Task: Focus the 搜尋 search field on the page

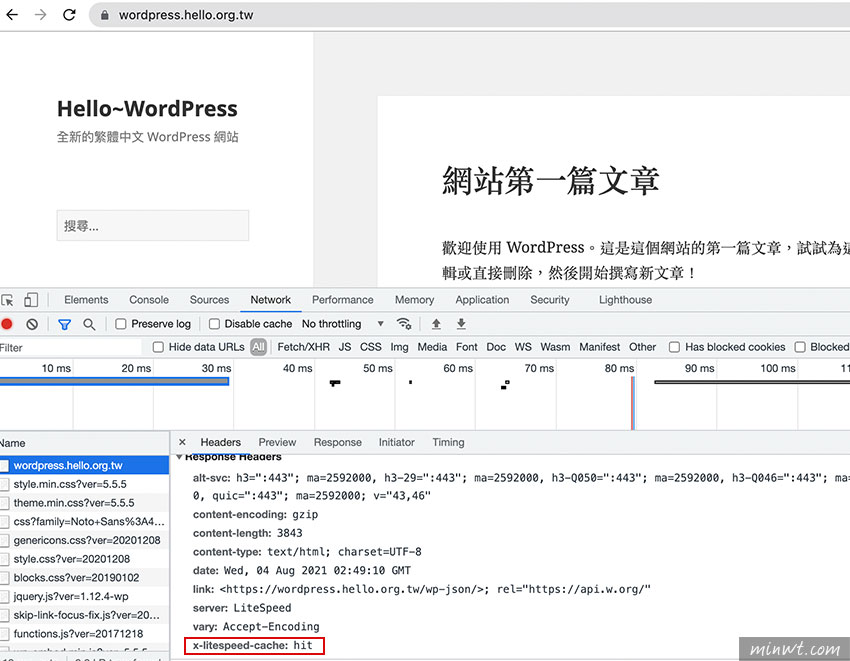Action: pyautogui.click(x=153, y=226)
